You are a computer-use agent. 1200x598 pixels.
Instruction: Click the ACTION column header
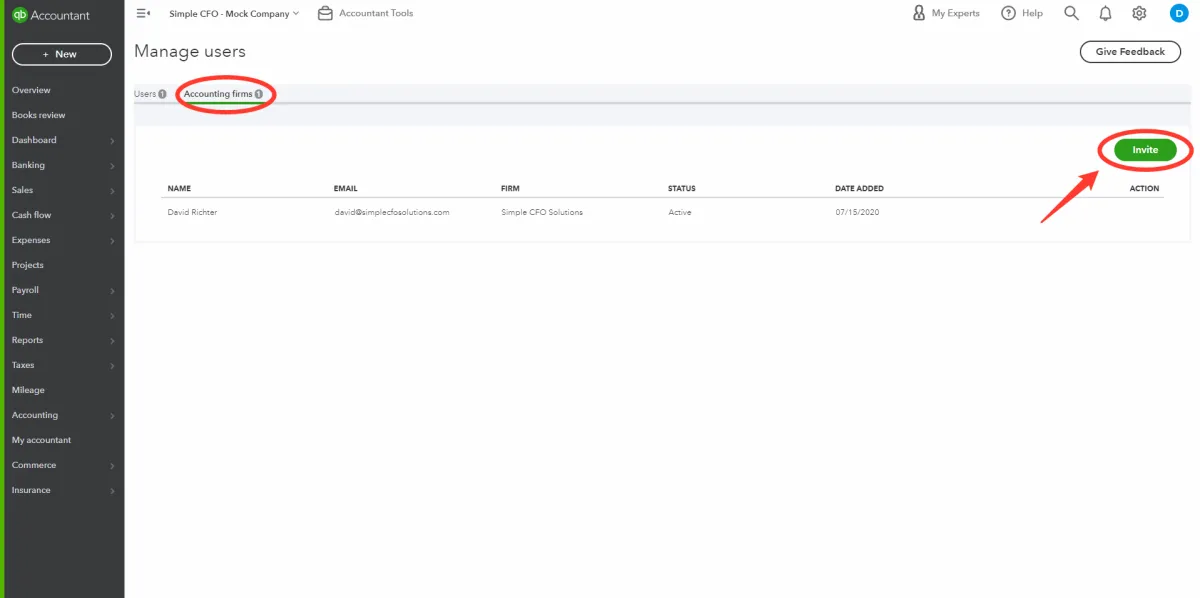point(1144,188)
